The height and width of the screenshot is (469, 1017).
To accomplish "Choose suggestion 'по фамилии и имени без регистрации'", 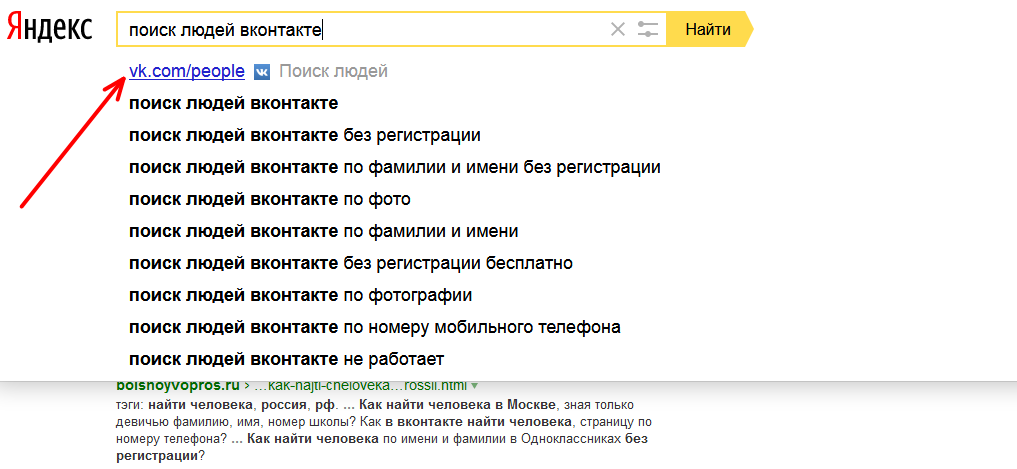I will 394,167.
